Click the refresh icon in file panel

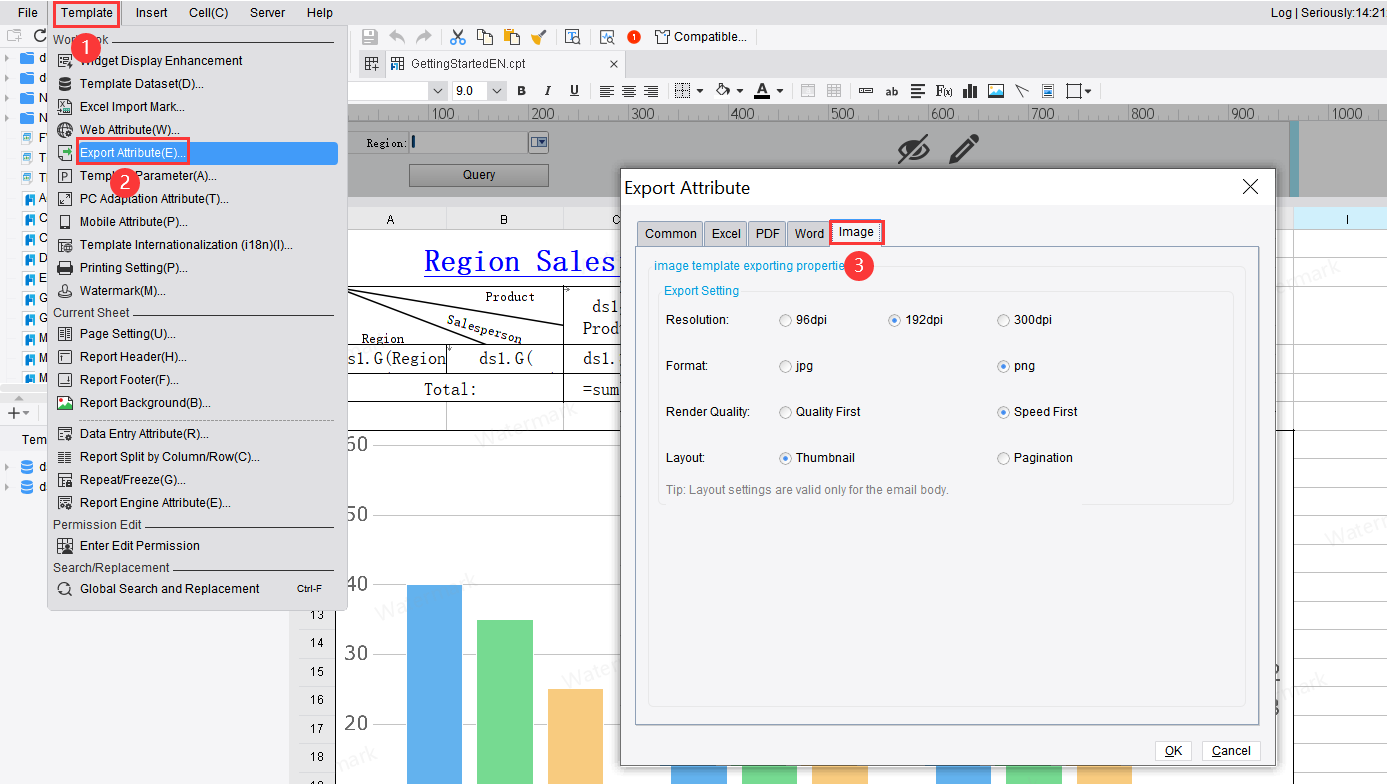click(x=41, y=35)
